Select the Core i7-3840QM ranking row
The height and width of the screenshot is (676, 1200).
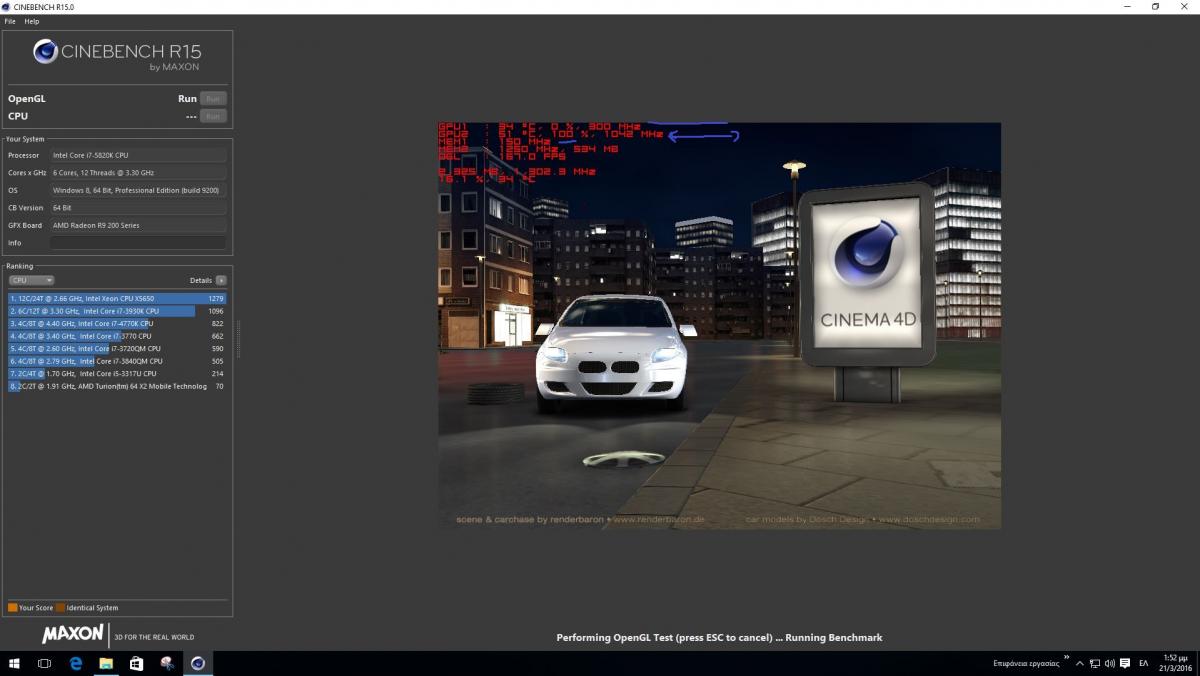pos(117,361)
